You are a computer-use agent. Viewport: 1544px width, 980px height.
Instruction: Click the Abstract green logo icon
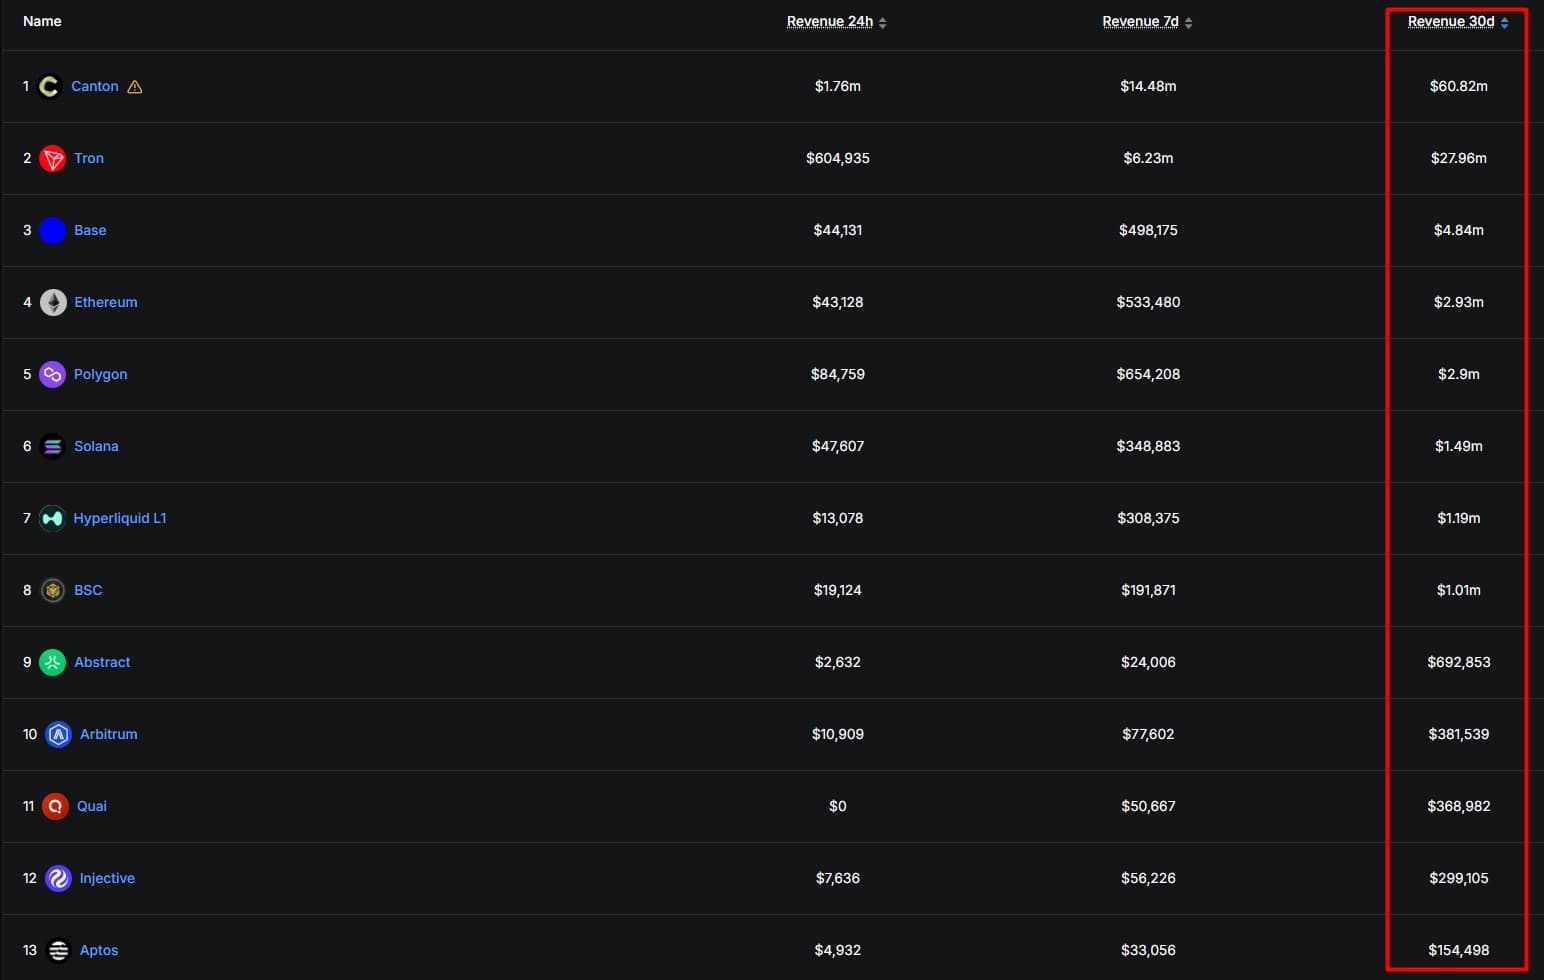pyautogui.click(x=52, y=663)
